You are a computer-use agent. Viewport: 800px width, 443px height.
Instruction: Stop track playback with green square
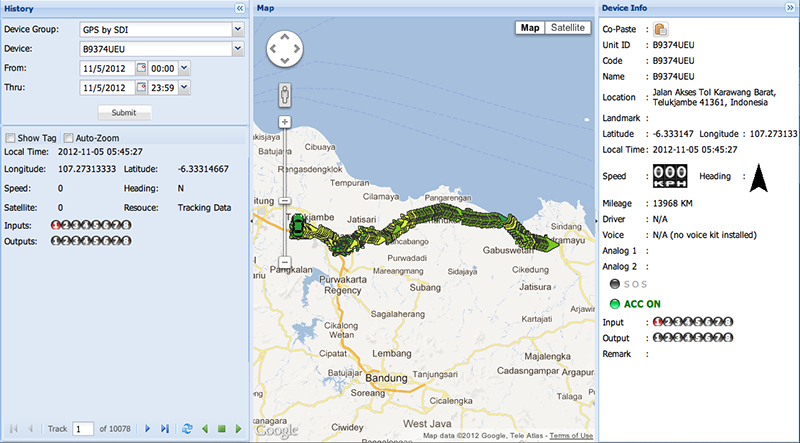point(222,428)
